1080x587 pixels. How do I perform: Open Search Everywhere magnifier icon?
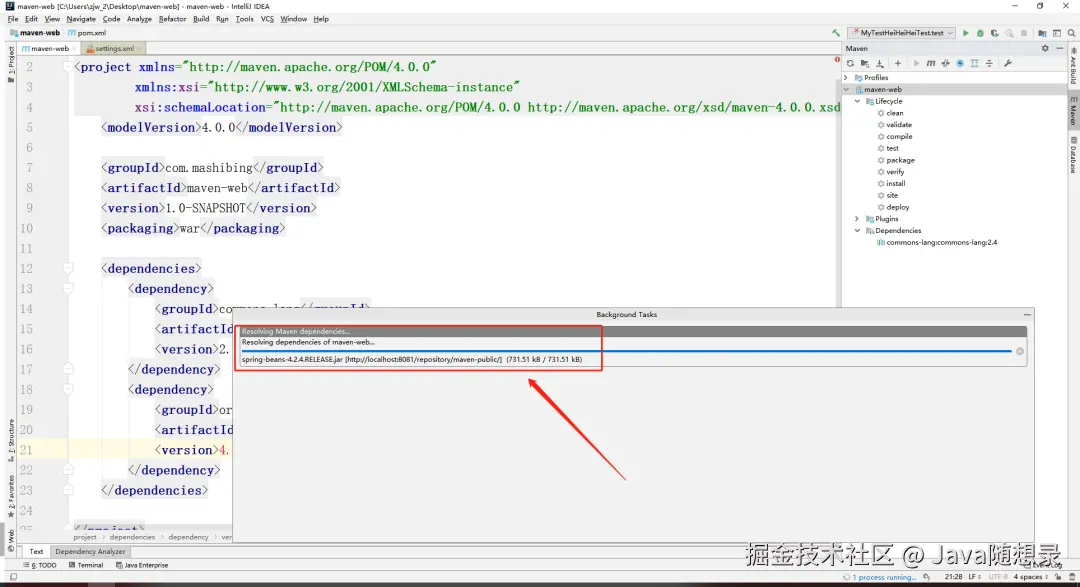[1071, 32]
